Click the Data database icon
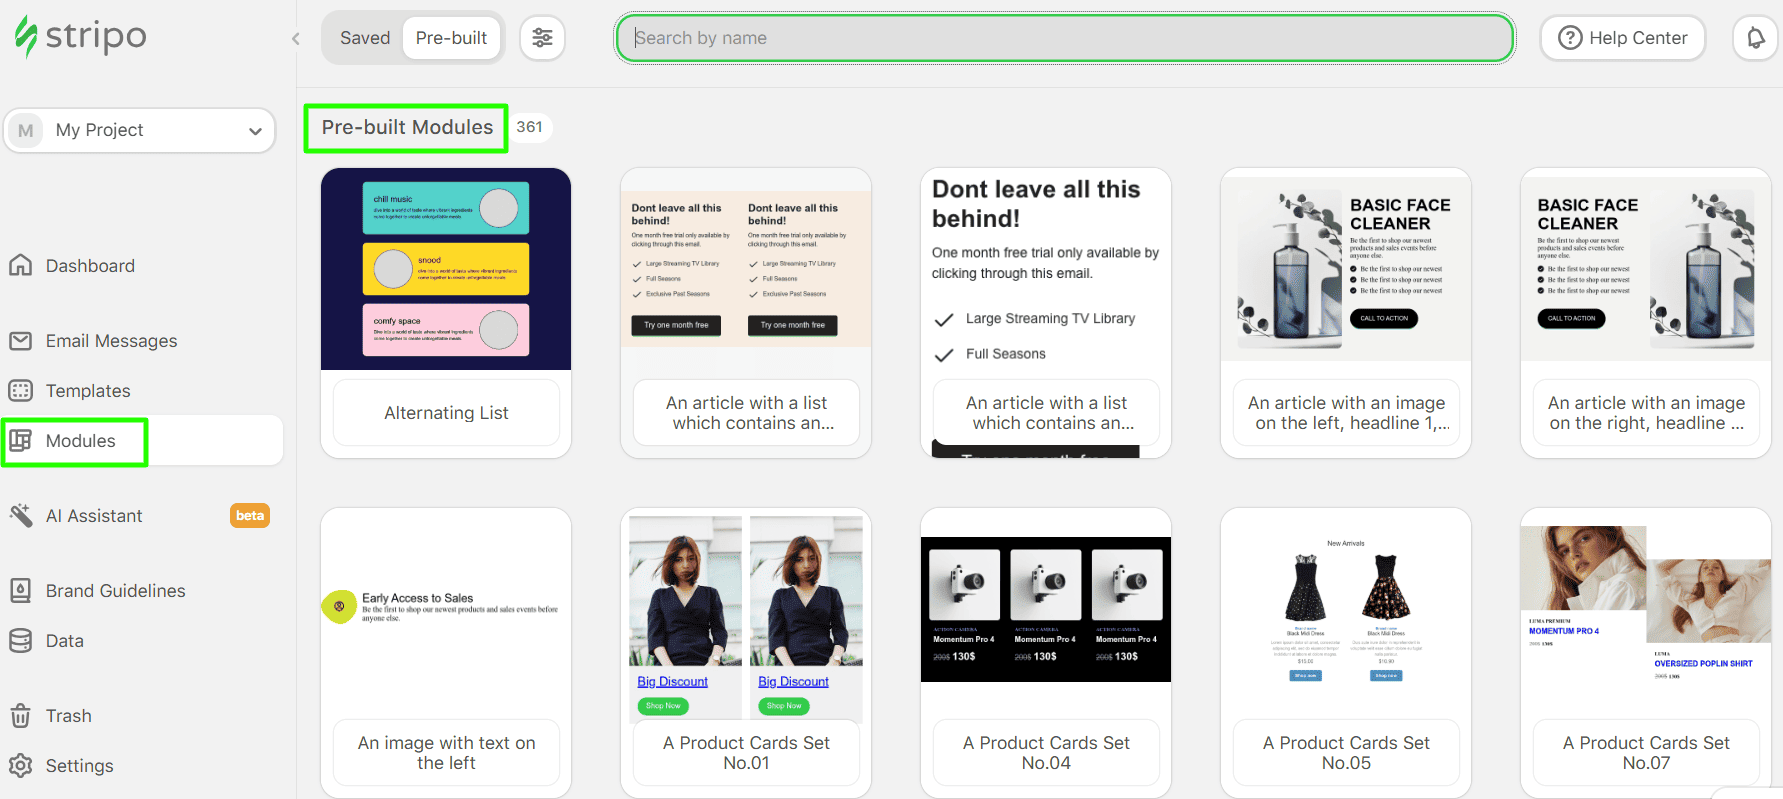Image resolution: width=1783 pixels, height=799 pixels. [21, 641]
